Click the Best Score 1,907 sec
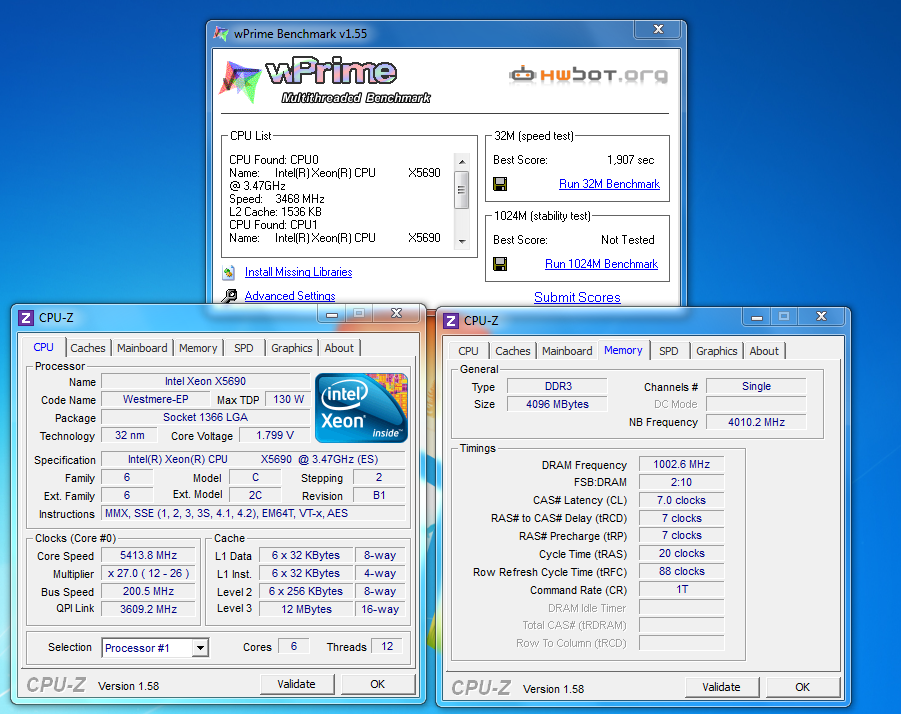The image size is (901, 714). tap(630, 160)
